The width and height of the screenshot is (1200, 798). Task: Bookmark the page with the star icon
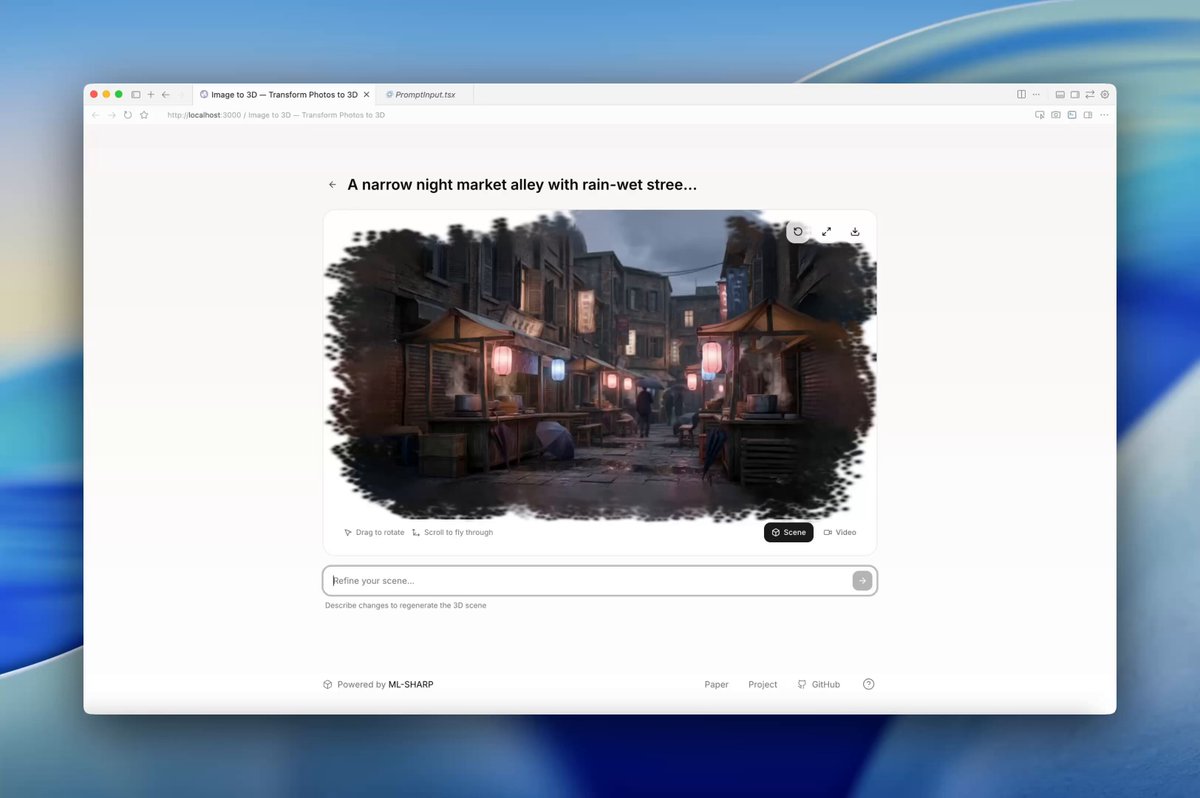144,115
